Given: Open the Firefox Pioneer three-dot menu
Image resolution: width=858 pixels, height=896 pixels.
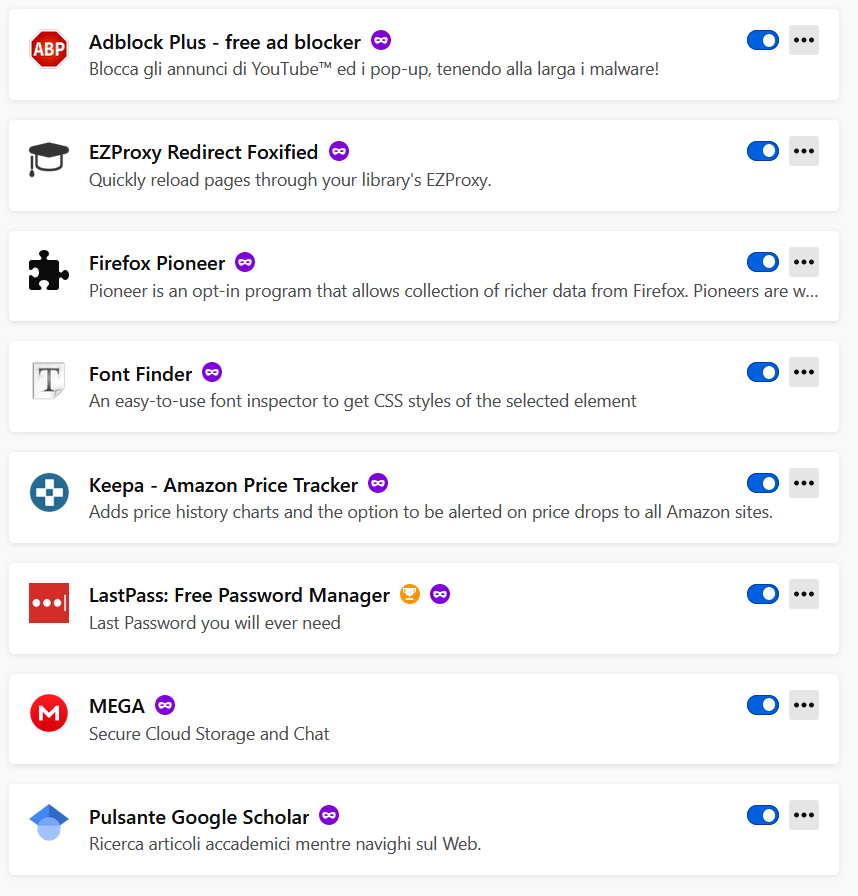Looking at the screenshot, I should (804, 262).
